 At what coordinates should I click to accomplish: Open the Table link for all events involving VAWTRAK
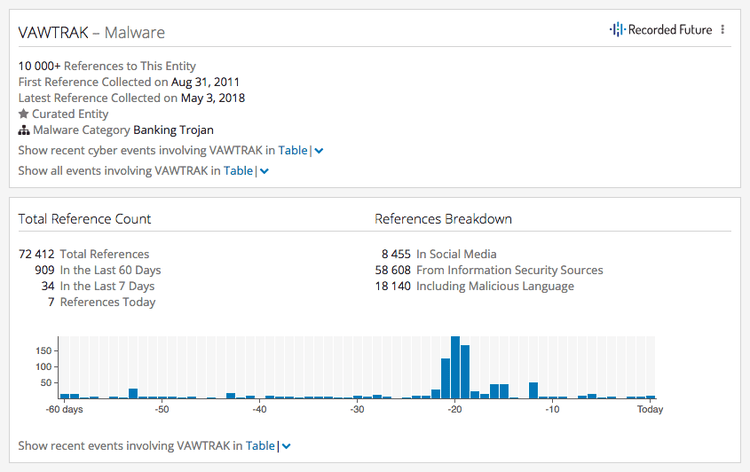pos(238,171)
